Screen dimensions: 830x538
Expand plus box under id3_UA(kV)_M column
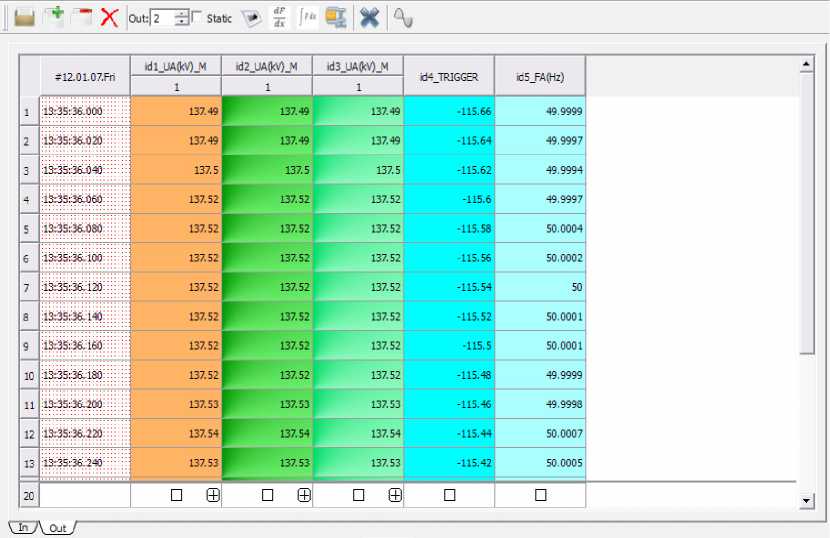(395, 495)
